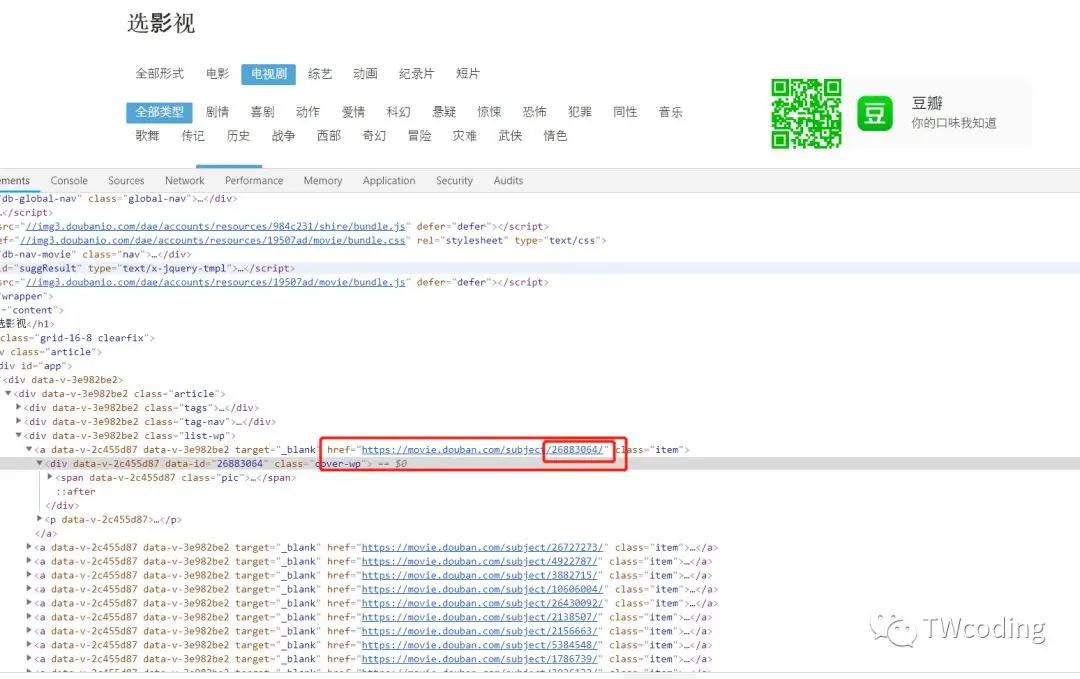
Task: Expand the anchor row for subject/26727273
Action: [x=29, y=547]
